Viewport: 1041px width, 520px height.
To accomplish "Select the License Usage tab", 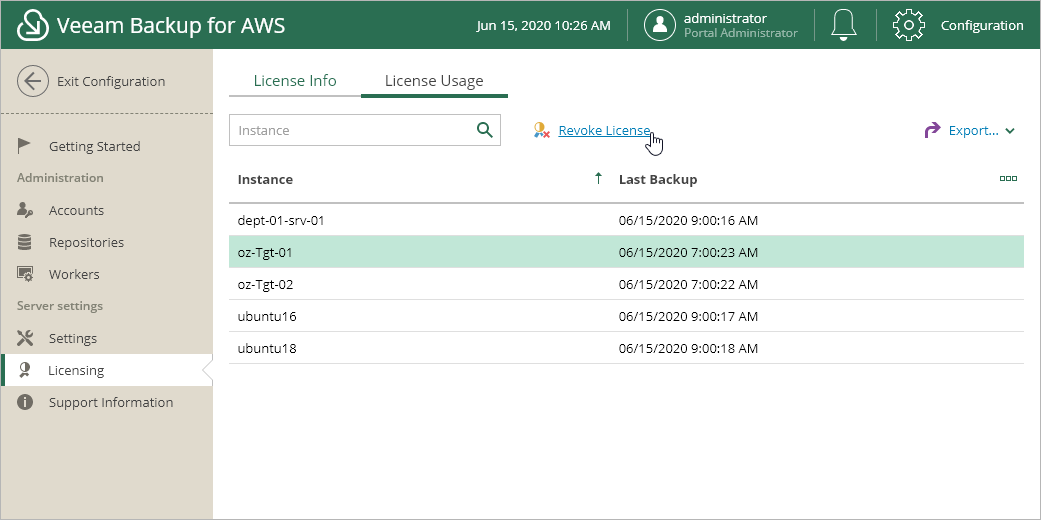I will point(434,81).
